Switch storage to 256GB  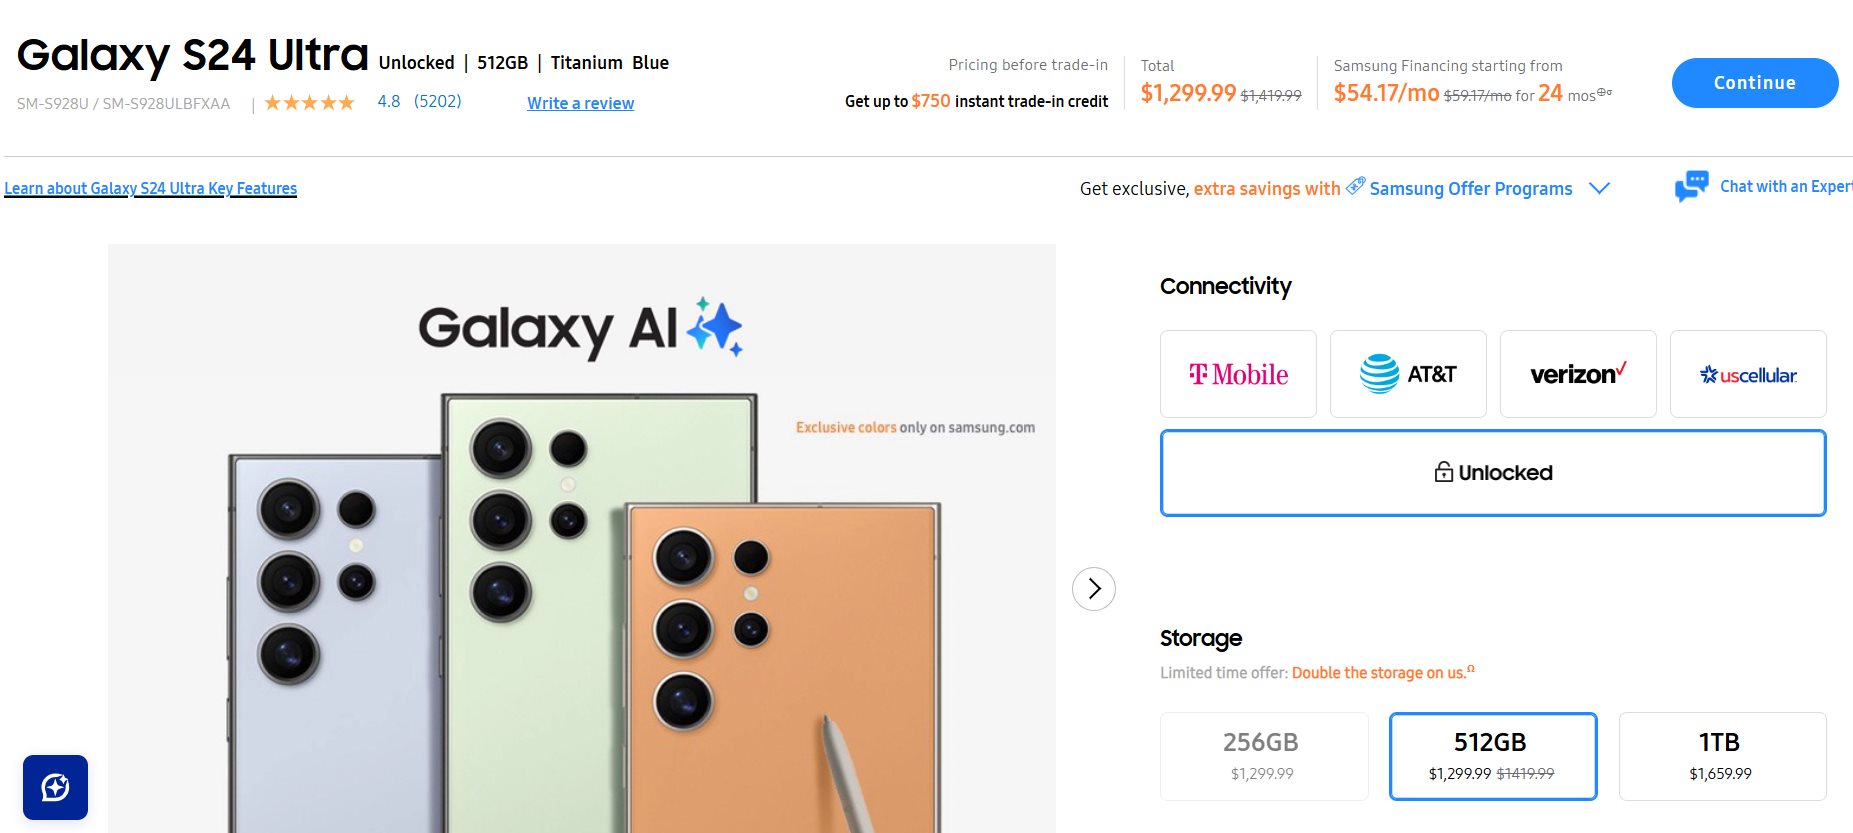coord(1263,756)
